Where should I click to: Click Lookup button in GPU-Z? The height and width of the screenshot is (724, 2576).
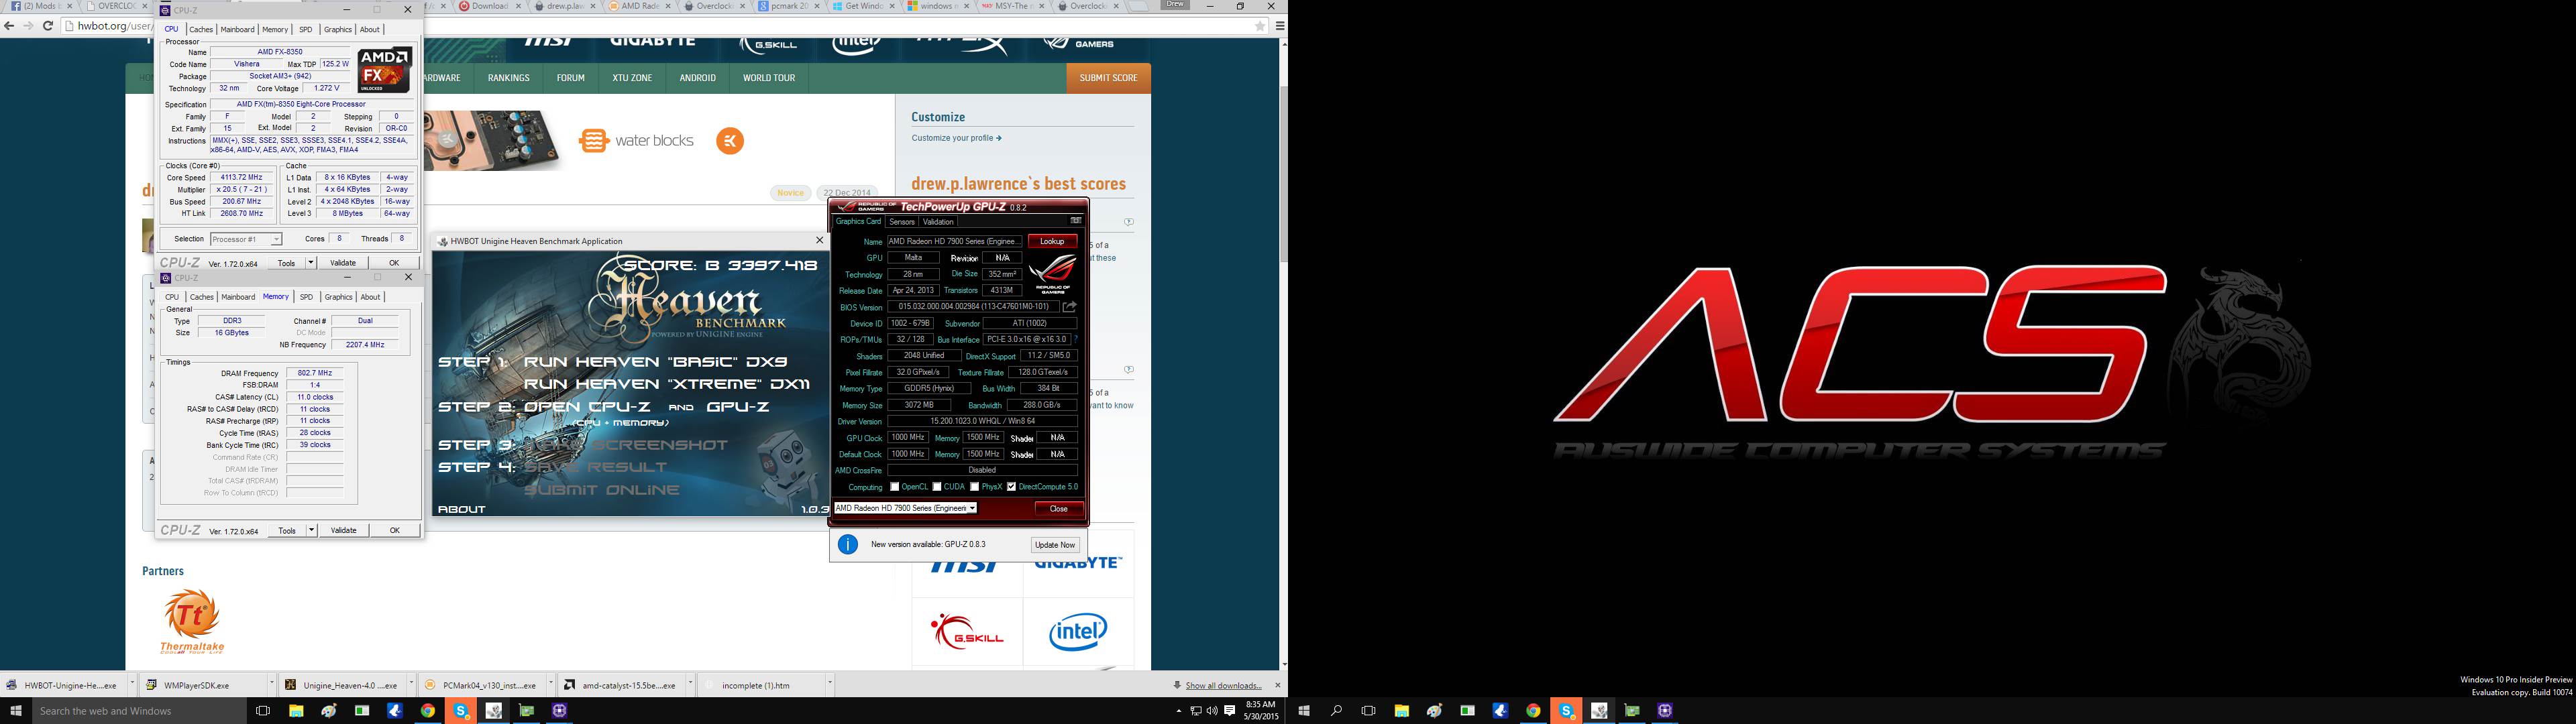[1052, 241]
